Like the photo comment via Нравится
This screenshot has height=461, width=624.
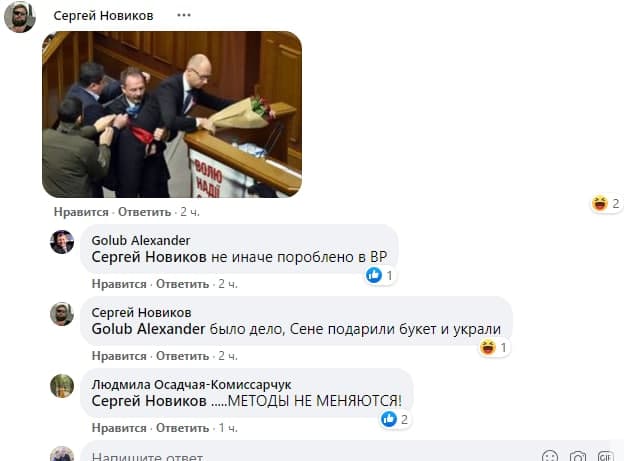(x=81, y=212)
